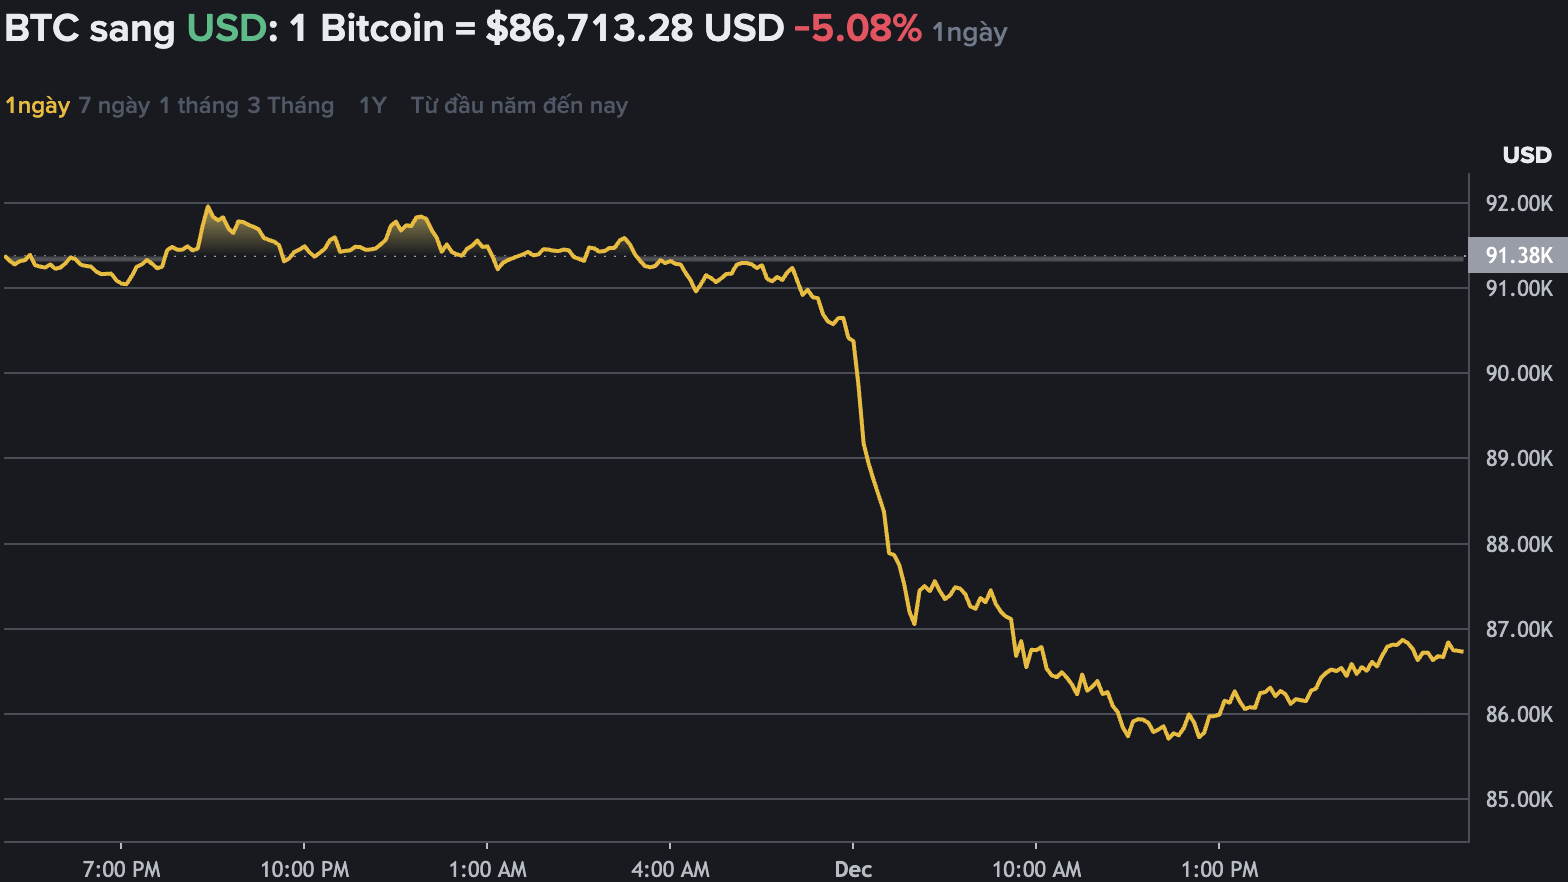Screen dimensions: 1568x882
Task: Select 'Từ đầu năm đến nay' range
Action: [518, 105]
